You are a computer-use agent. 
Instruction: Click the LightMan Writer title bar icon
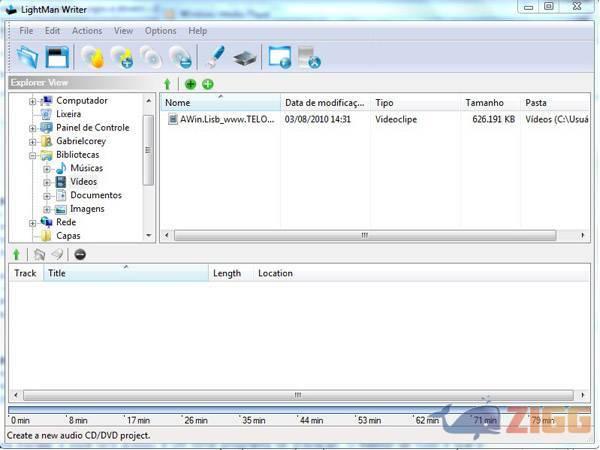pos(11,10)
